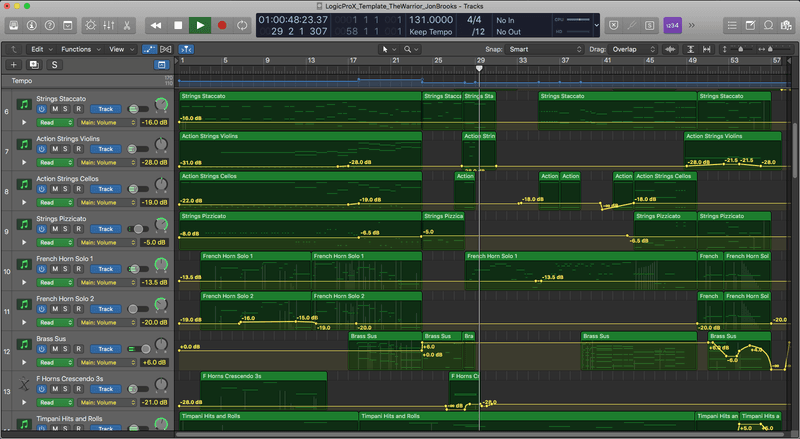The image size is (800, 439).
Task: Toggle Show Flex button
Action: [x=166, y=49]
